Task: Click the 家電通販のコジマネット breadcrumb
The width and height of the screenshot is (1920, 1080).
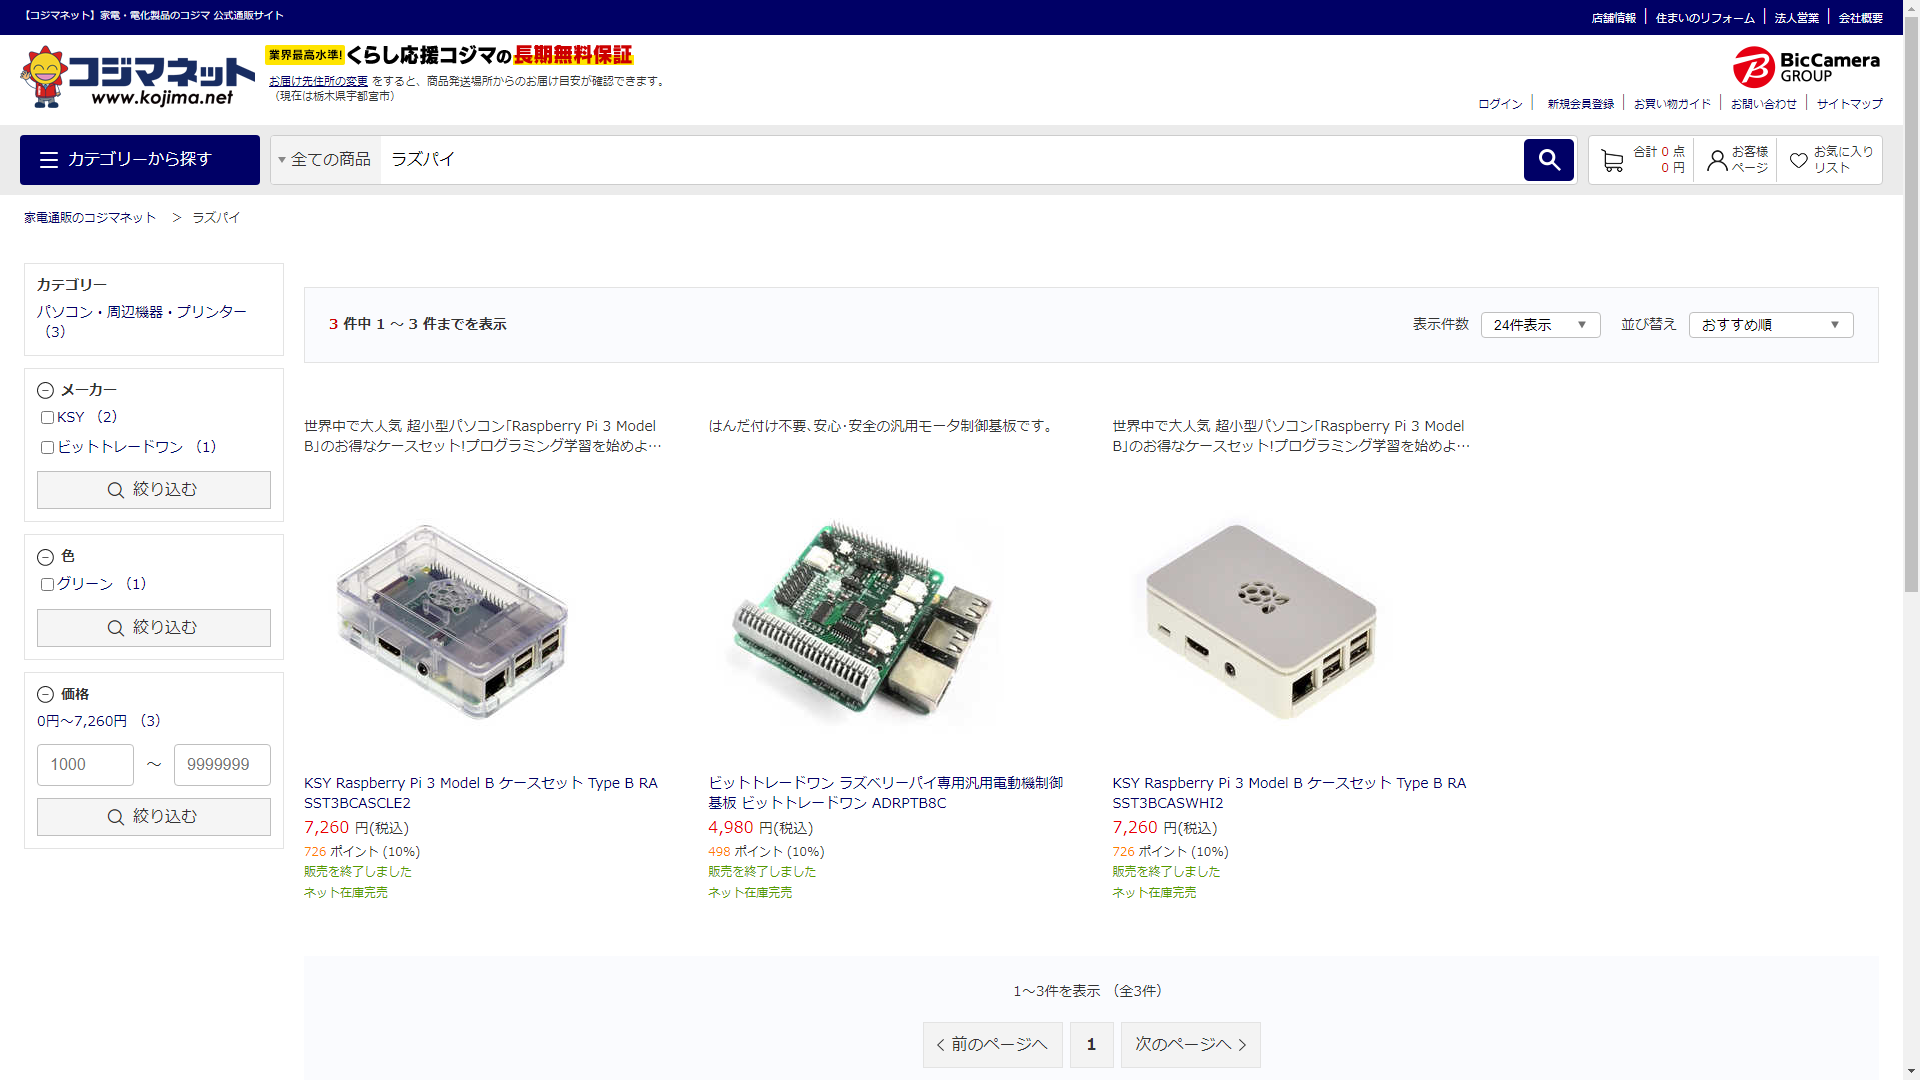Action: pyautogui.click(x=90, y=218)
